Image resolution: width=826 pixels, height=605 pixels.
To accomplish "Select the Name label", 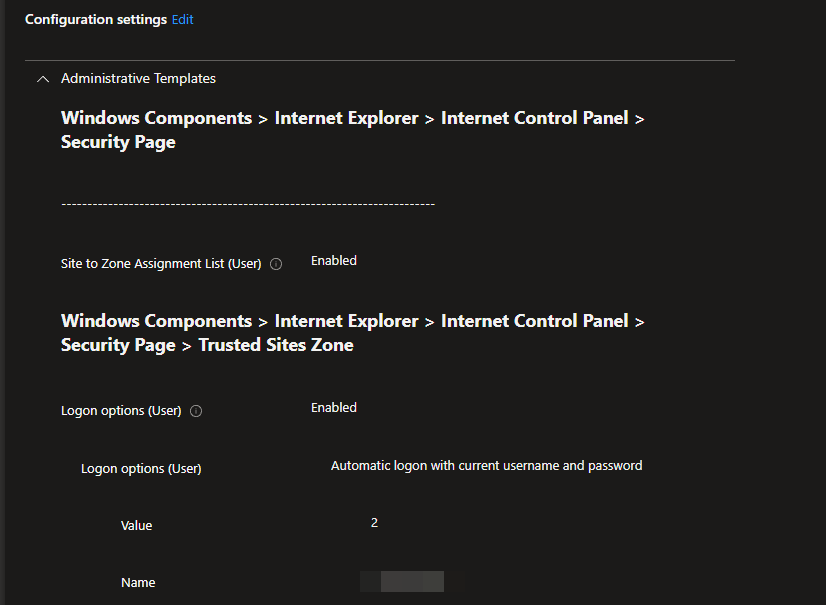I will pyautogui.click(x=138, y=583).
